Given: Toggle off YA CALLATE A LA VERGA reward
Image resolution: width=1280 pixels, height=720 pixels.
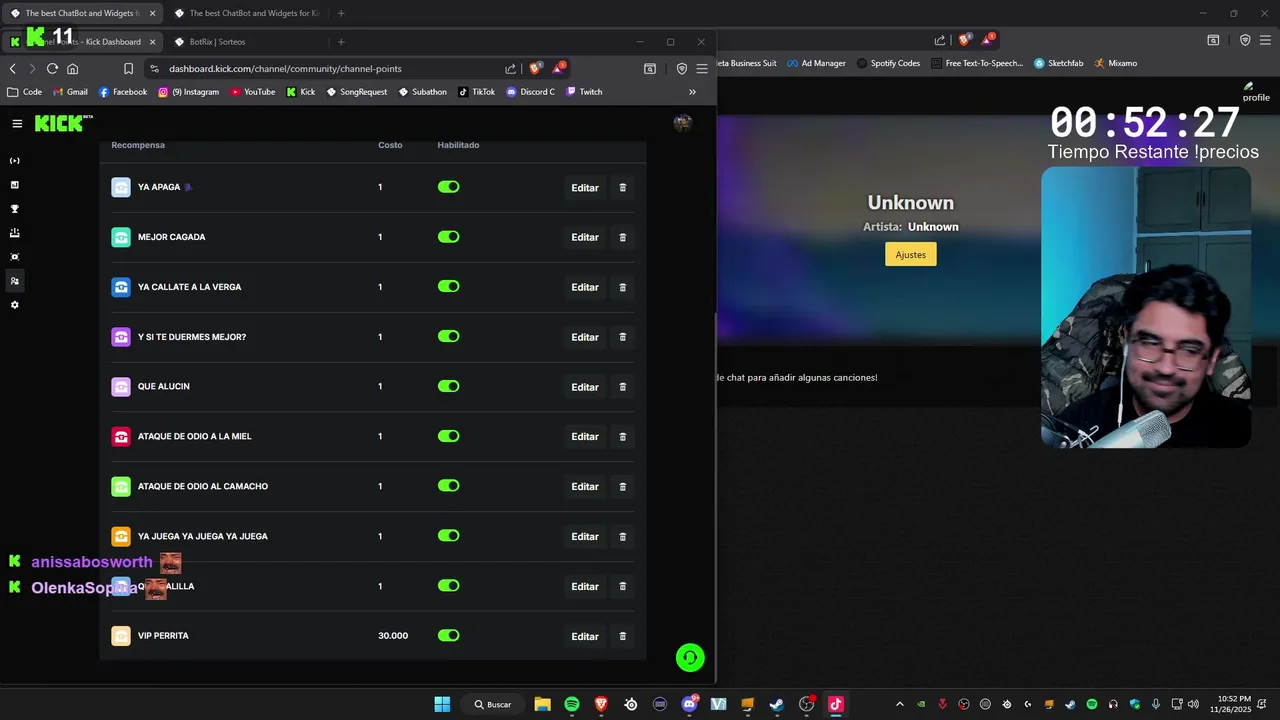Looking at the screenshot, I should coord(449,287).
